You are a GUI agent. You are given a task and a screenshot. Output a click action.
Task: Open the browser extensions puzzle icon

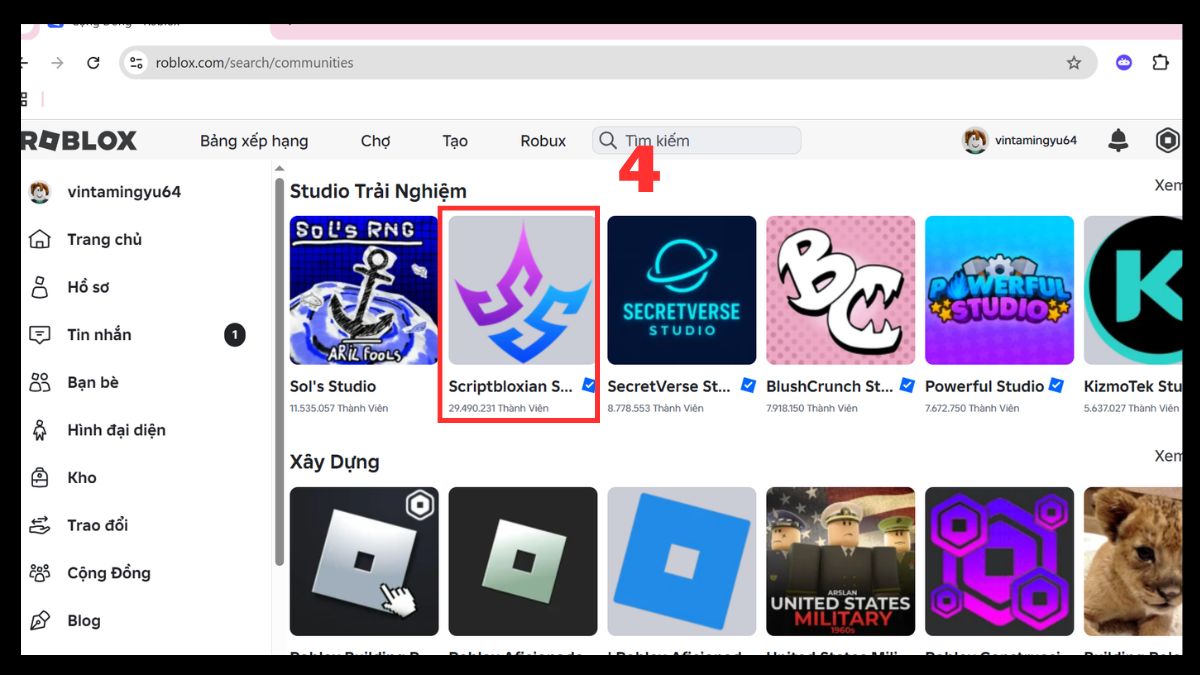pos(1160,62)
